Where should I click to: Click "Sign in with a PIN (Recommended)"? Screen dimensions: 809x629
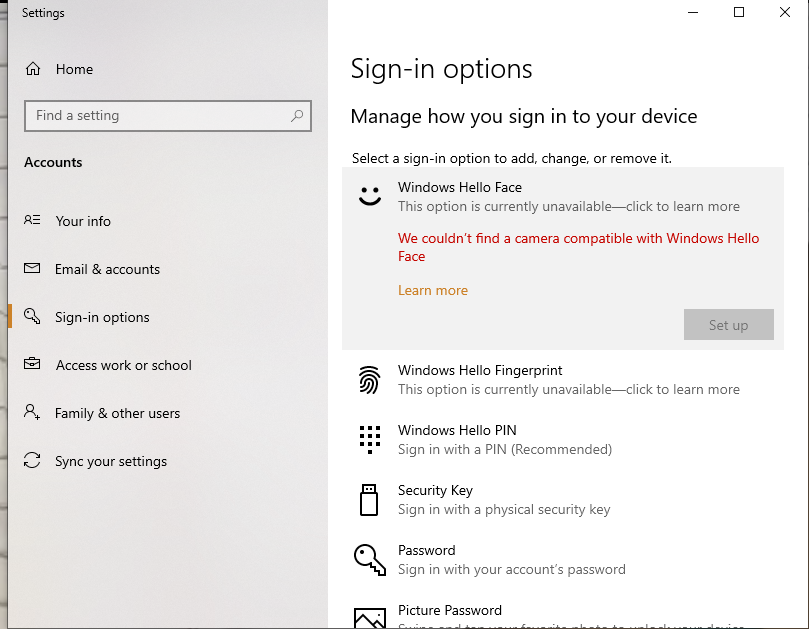[505, 449]
